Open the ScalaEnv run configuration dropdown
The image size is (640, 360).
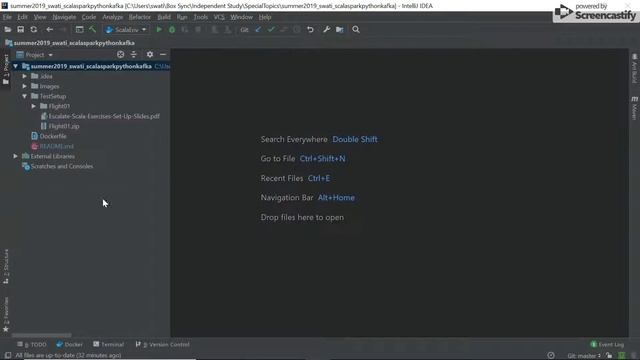point(126,30)
